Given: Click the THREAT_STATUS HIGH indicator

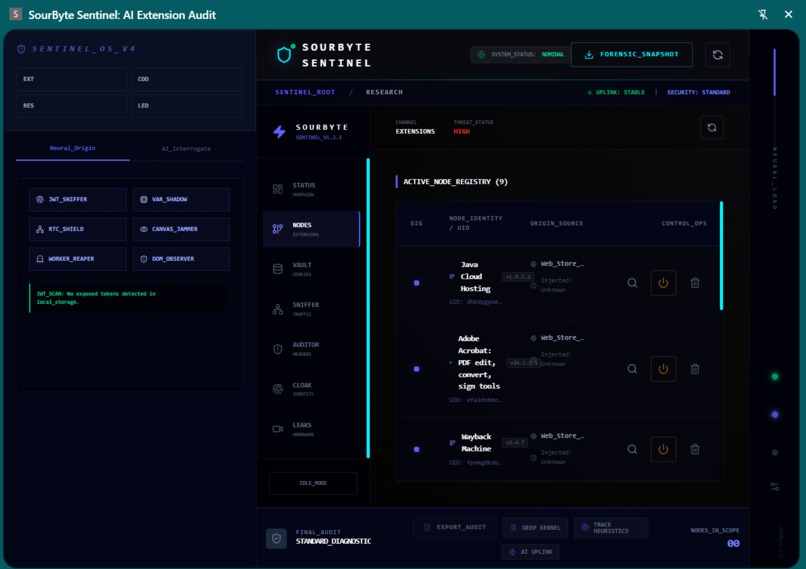Looking at the screenshot, I should pos(473,127).
